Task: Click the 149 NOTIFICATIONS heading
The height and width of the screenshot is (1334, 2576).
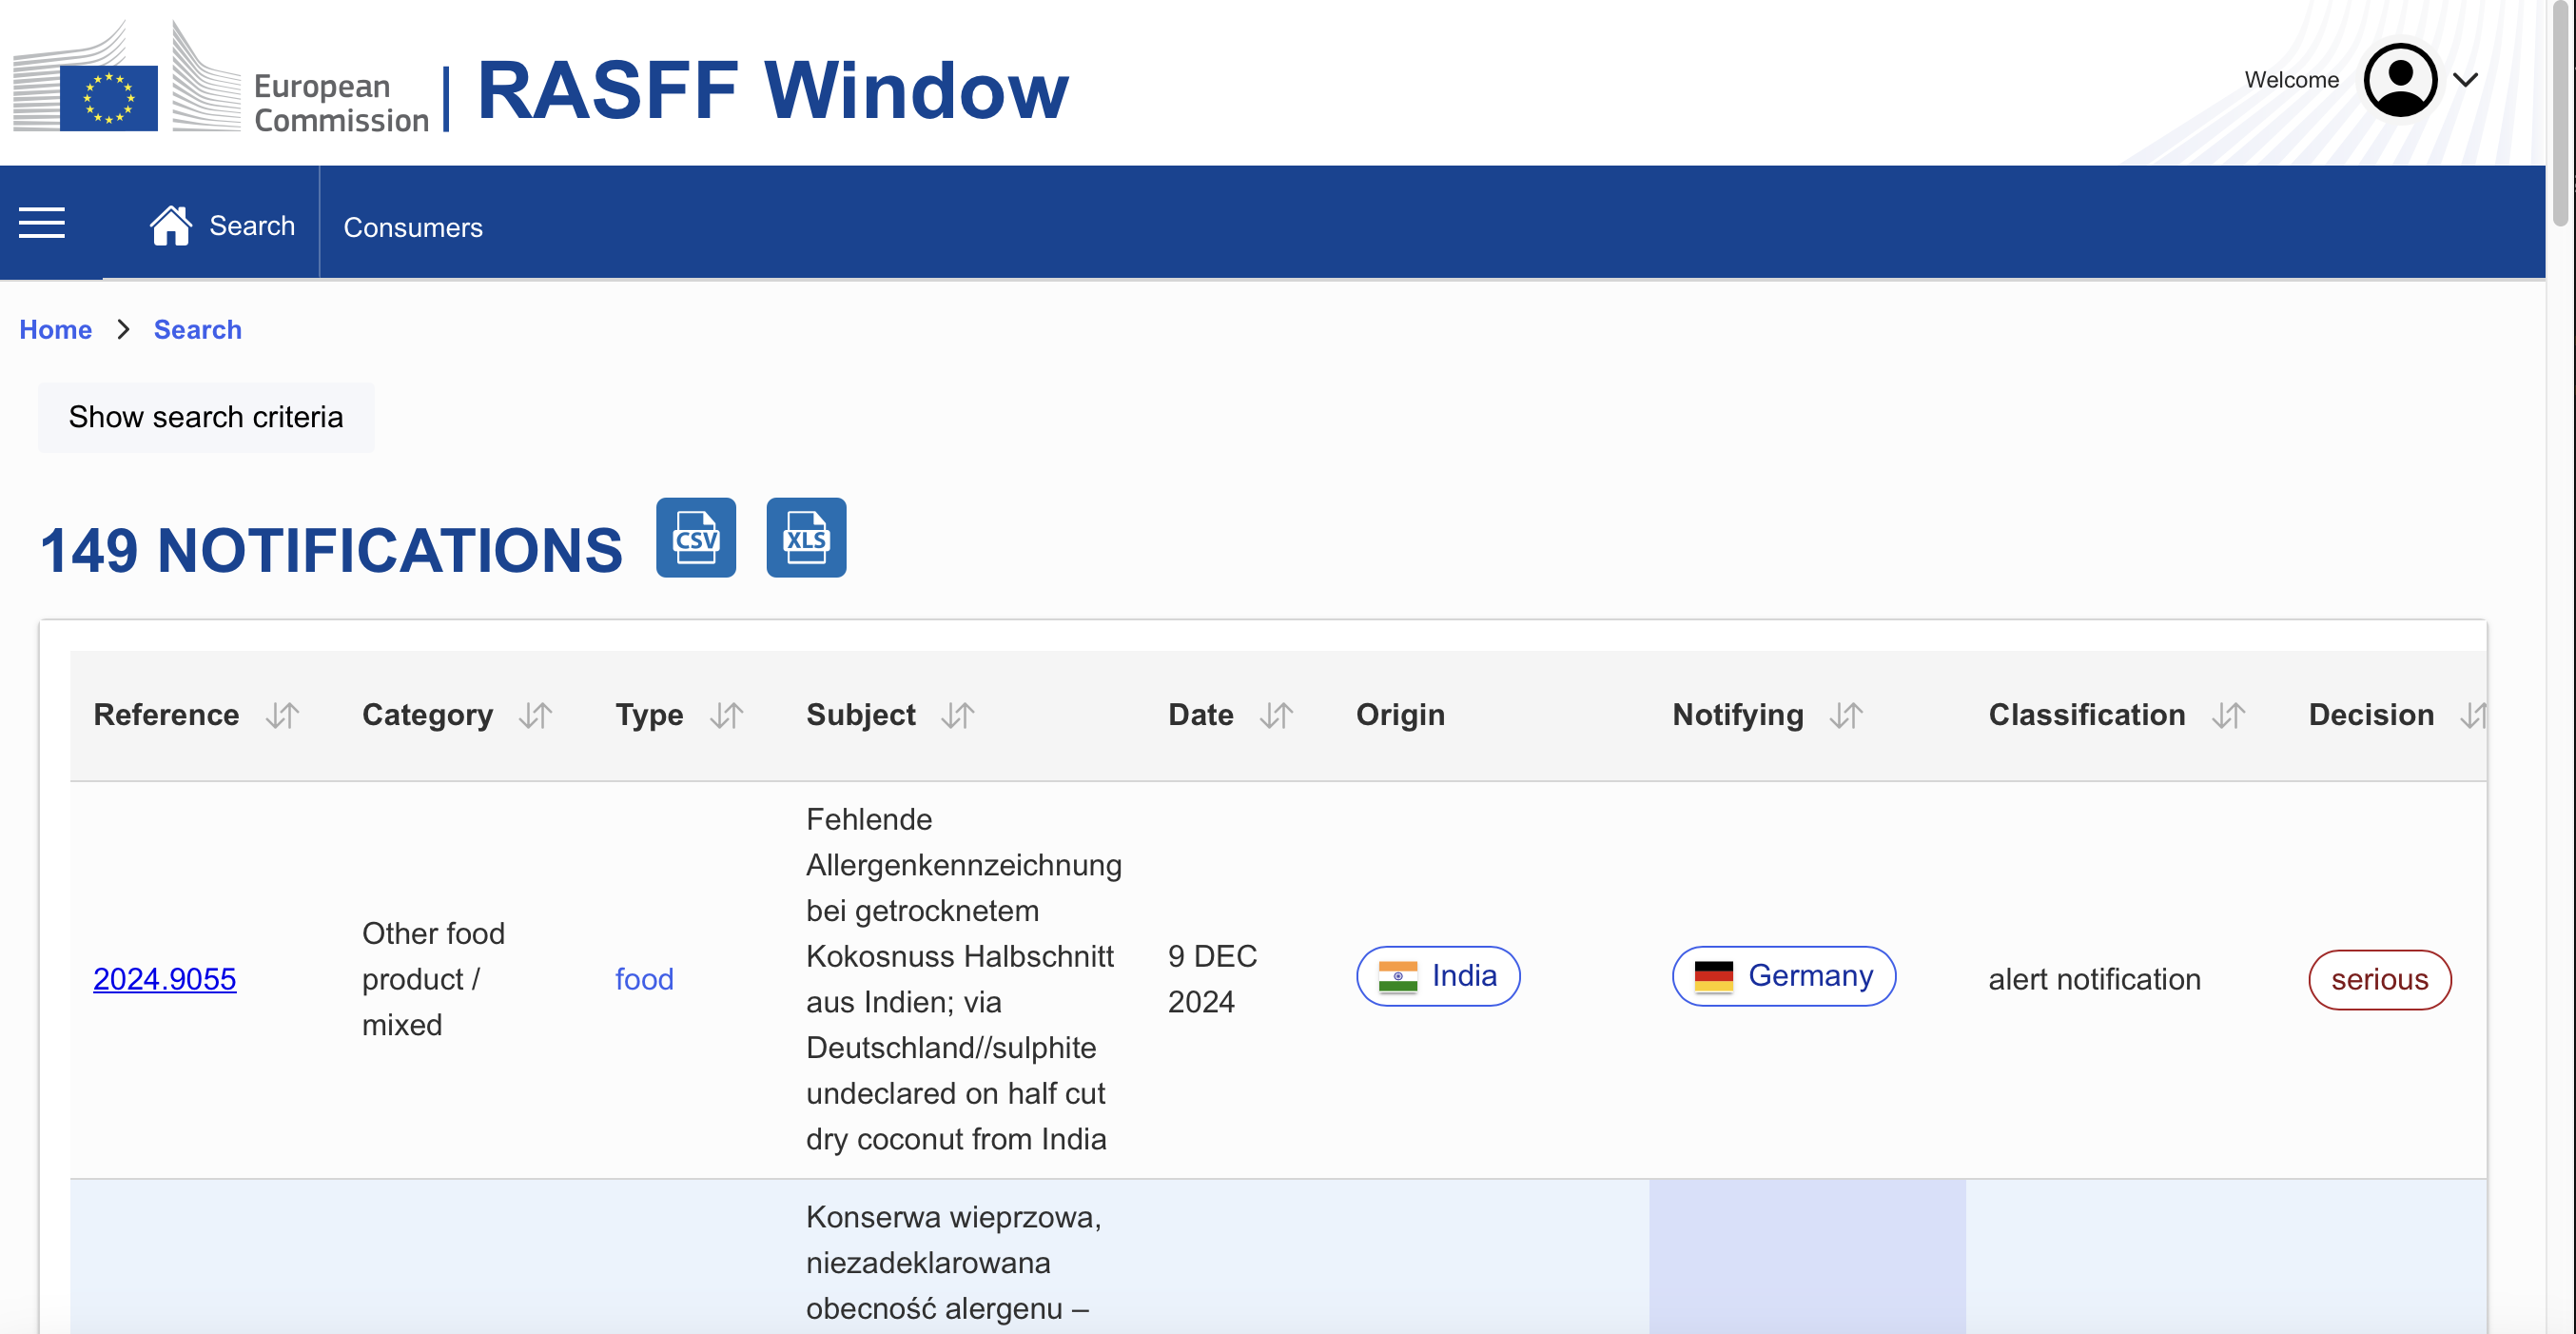Action: tap(331, 550)
